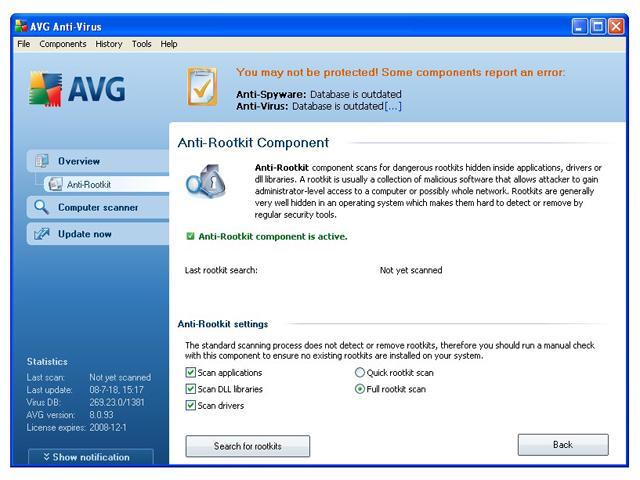Viewport: 640px width, 480px height.
Task: Click the Search for rootkits button
Action: (x=248, y=446)
